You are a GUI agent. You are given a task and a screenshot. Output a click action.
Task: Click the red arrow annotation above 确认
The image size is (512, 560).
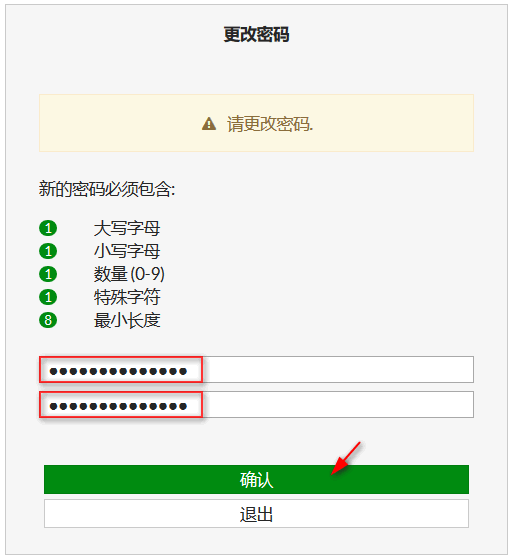tap(346, 458)
